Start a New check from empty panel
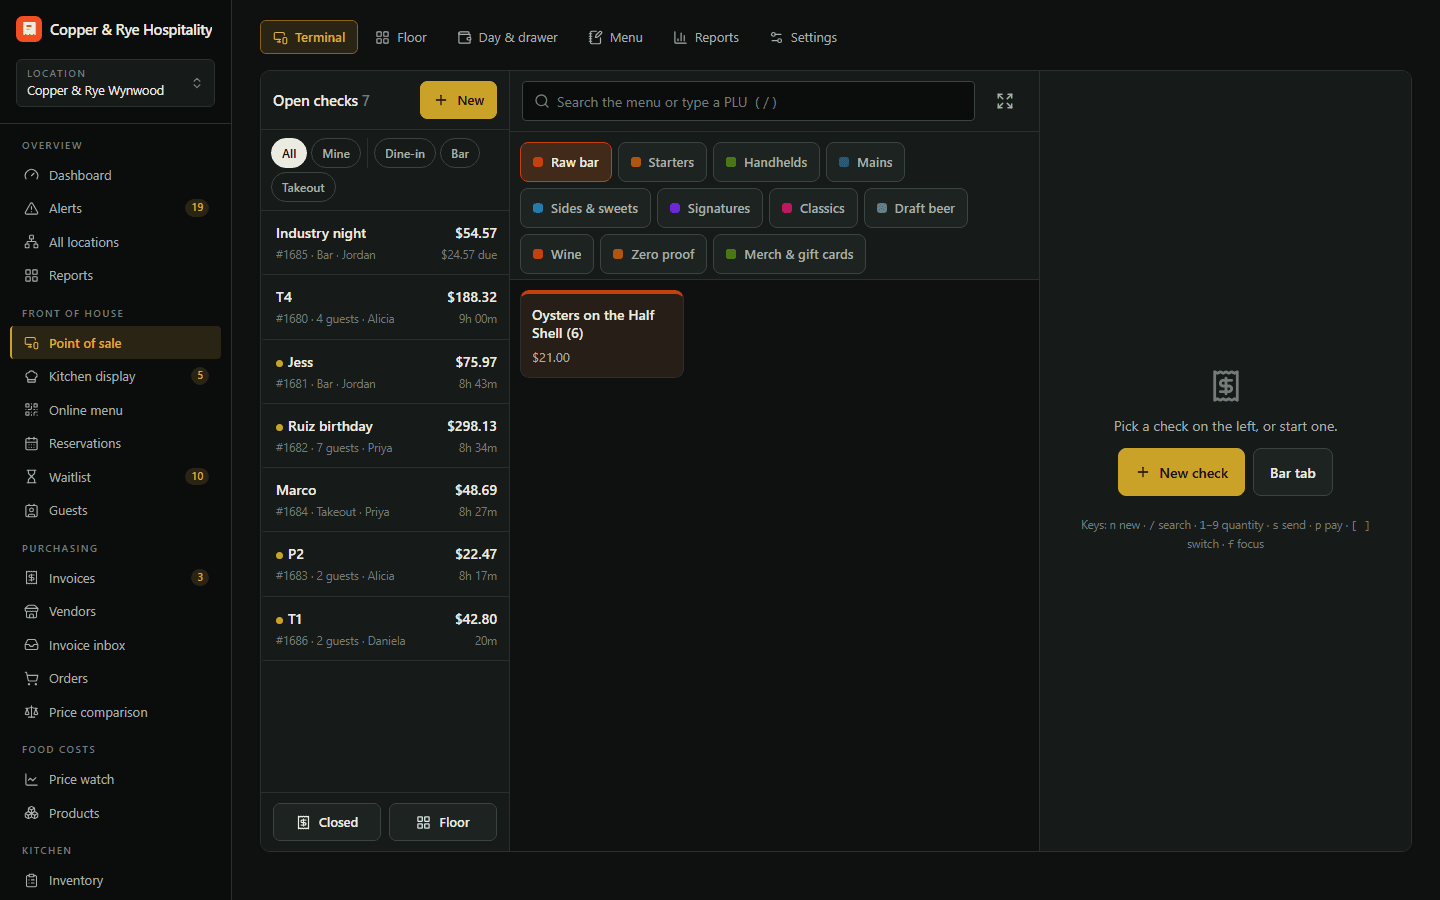This screenshot has width=1440, height=900. tap(1181, 472)
